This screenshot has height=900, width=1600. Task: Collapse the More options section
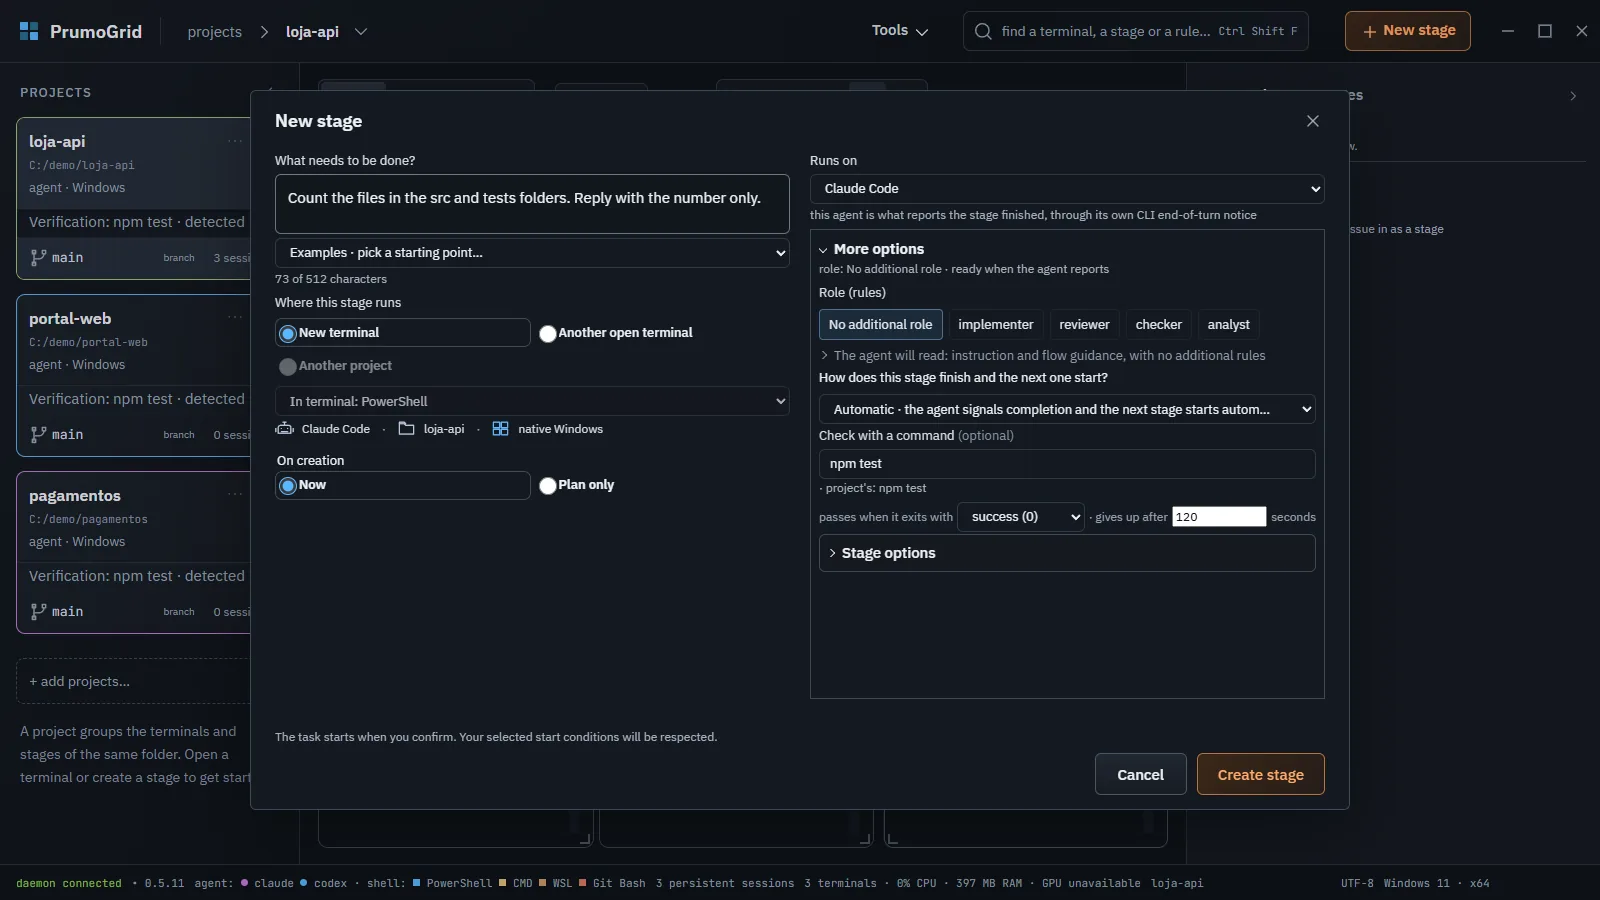point(870,249)
